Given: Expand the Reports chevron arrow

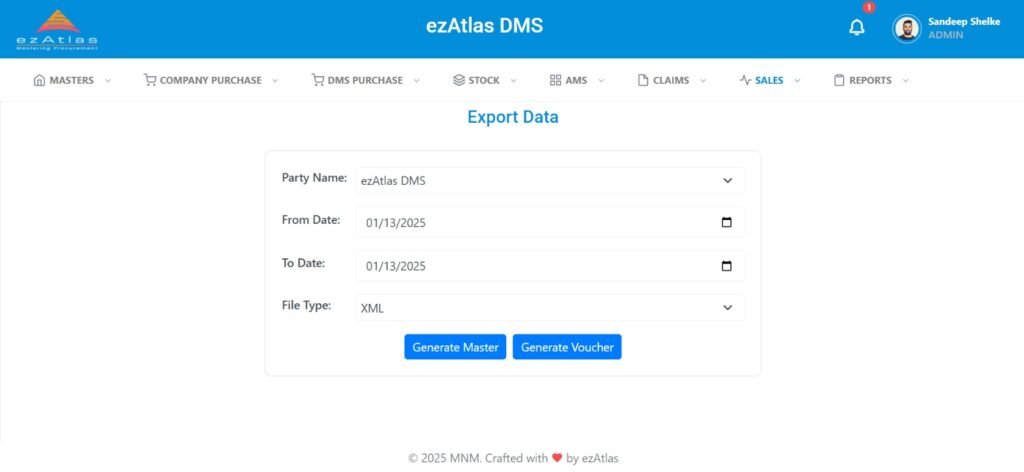Looking at the screenshot, I should (905, 81).
